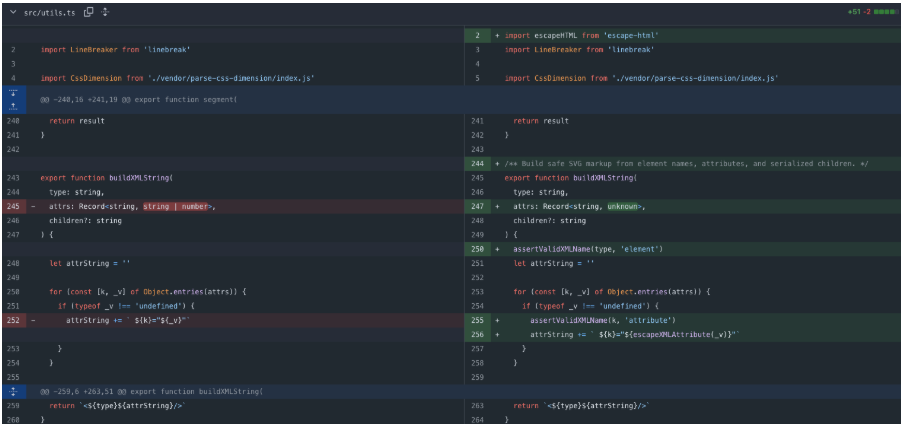Select green added line number 2
The width and height of the screenshot is (901, 424).
pos(478,36)
